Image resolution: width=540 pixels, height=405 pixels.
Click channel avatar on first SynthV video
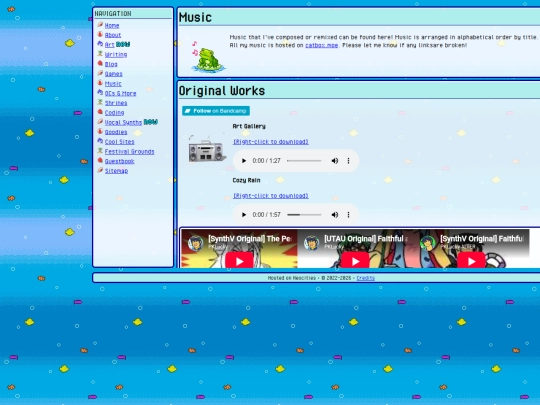[x=196, y=243]
